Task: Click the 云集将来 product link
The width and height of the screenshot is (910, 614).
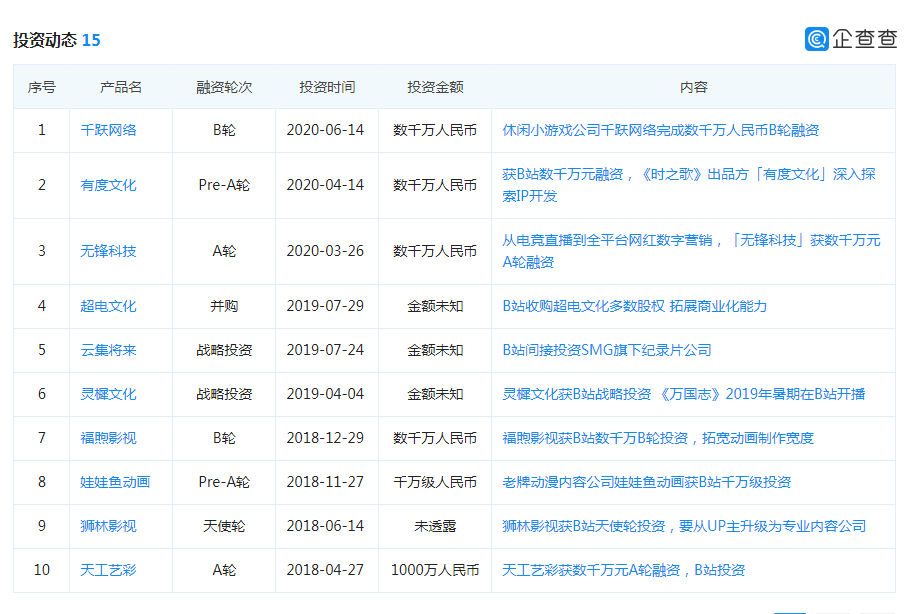Action: click(x=108, y=350)
